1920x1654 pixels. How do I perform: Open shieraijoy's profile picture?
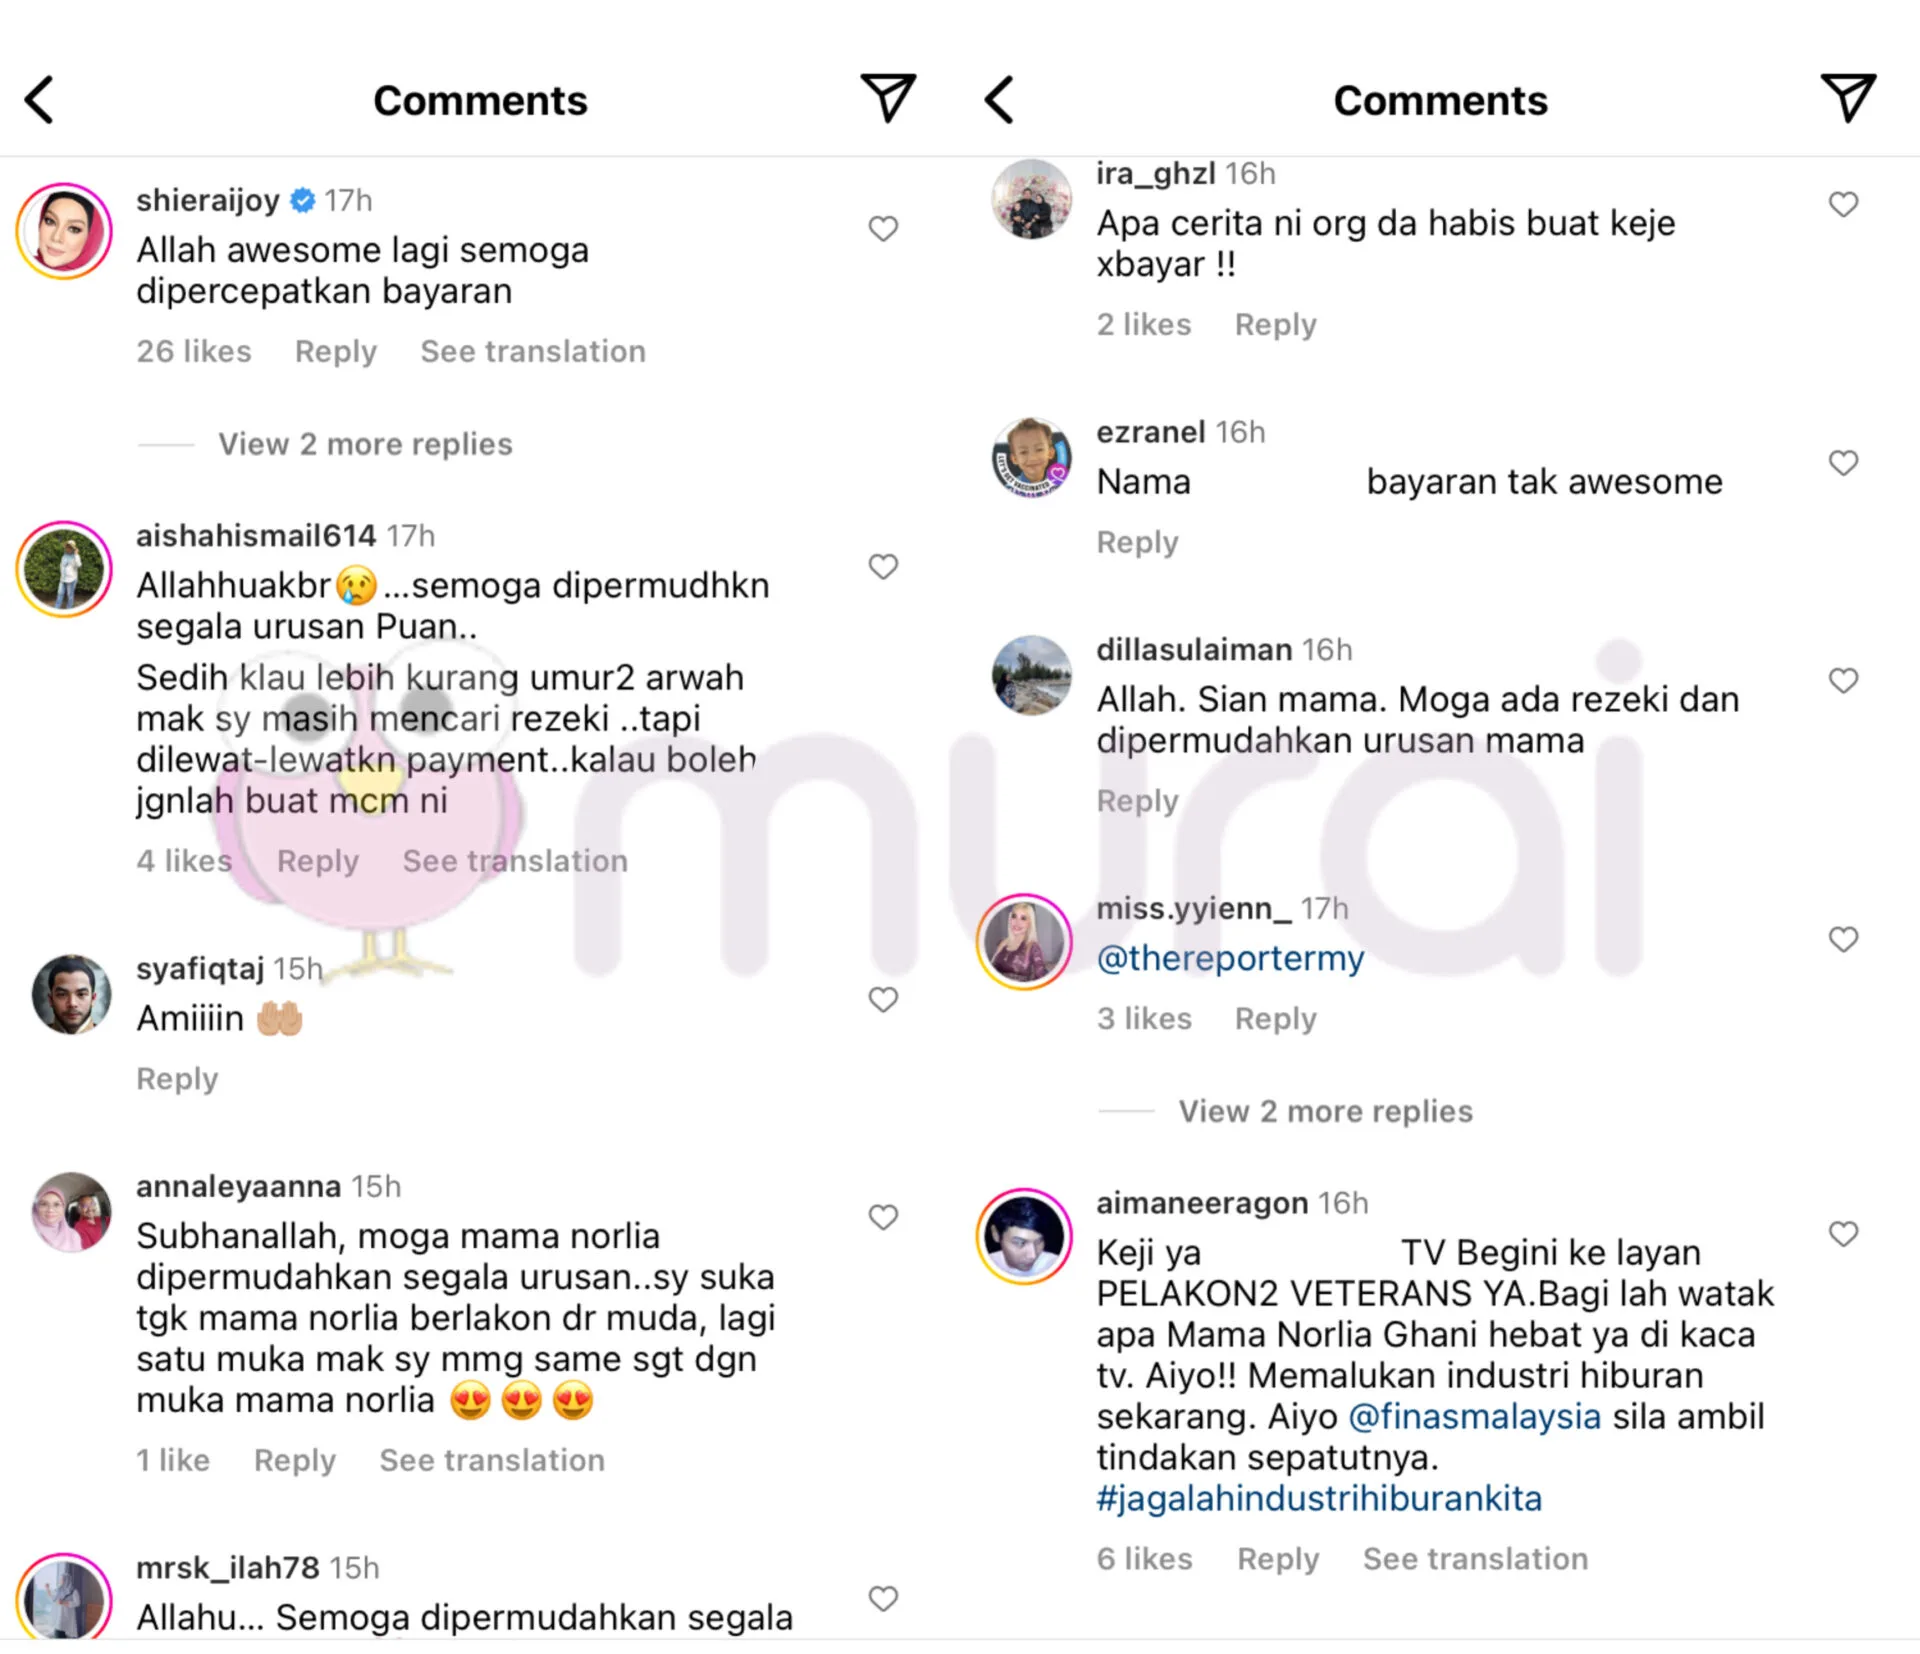[64, 231]
